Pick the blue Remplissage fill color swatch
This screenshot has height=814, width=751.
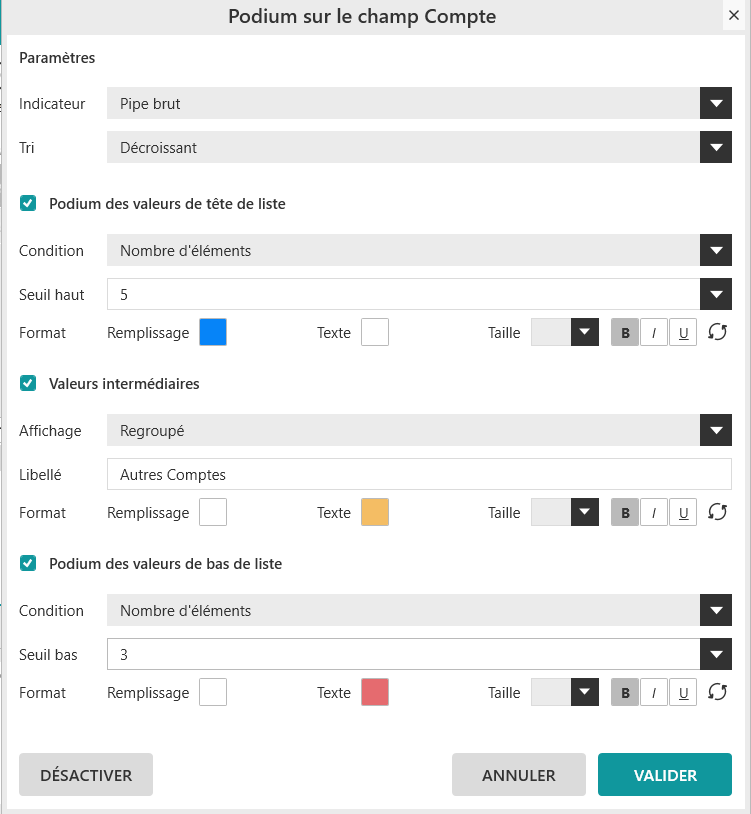pos(213,333)
